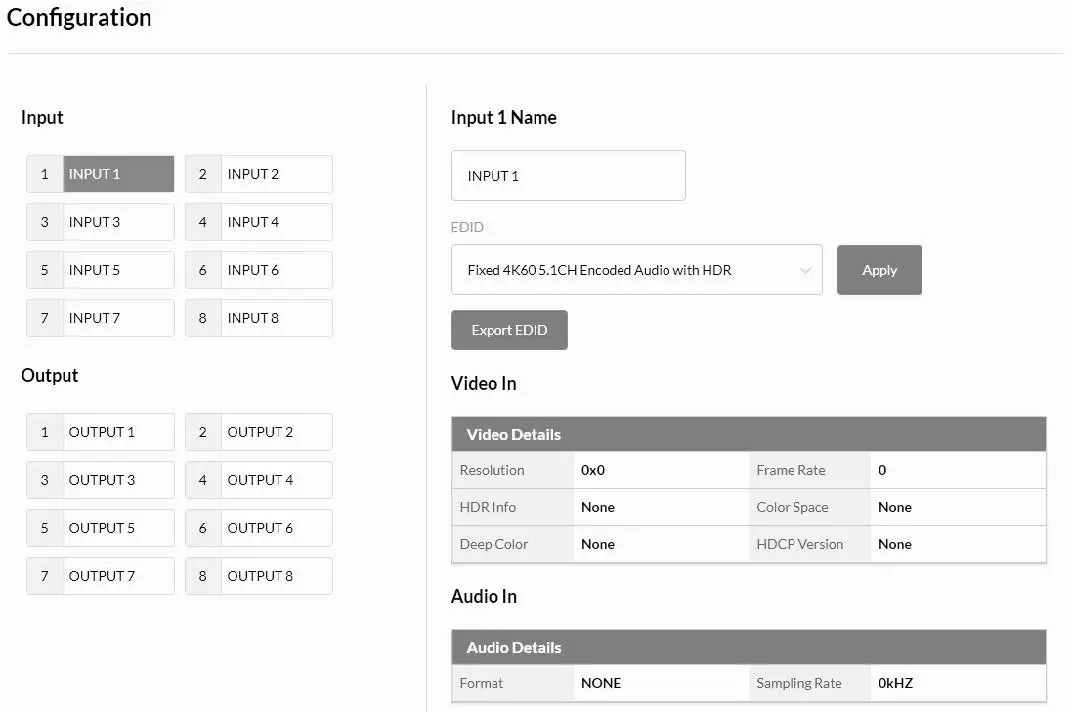Open the EDID dropdown list
The width and height of the screenshot is (1072, 712).
pyautogui.click(x=636, y=270)
